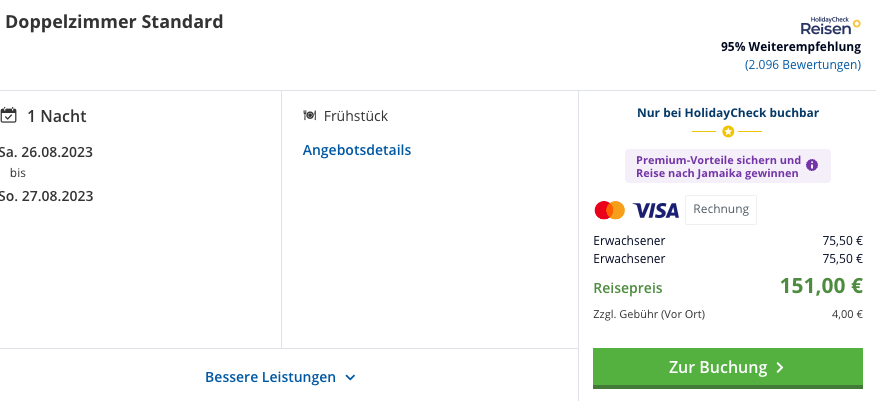876x401 pixels.
Task: Select the Rechnung payment option
Action: 721,209
